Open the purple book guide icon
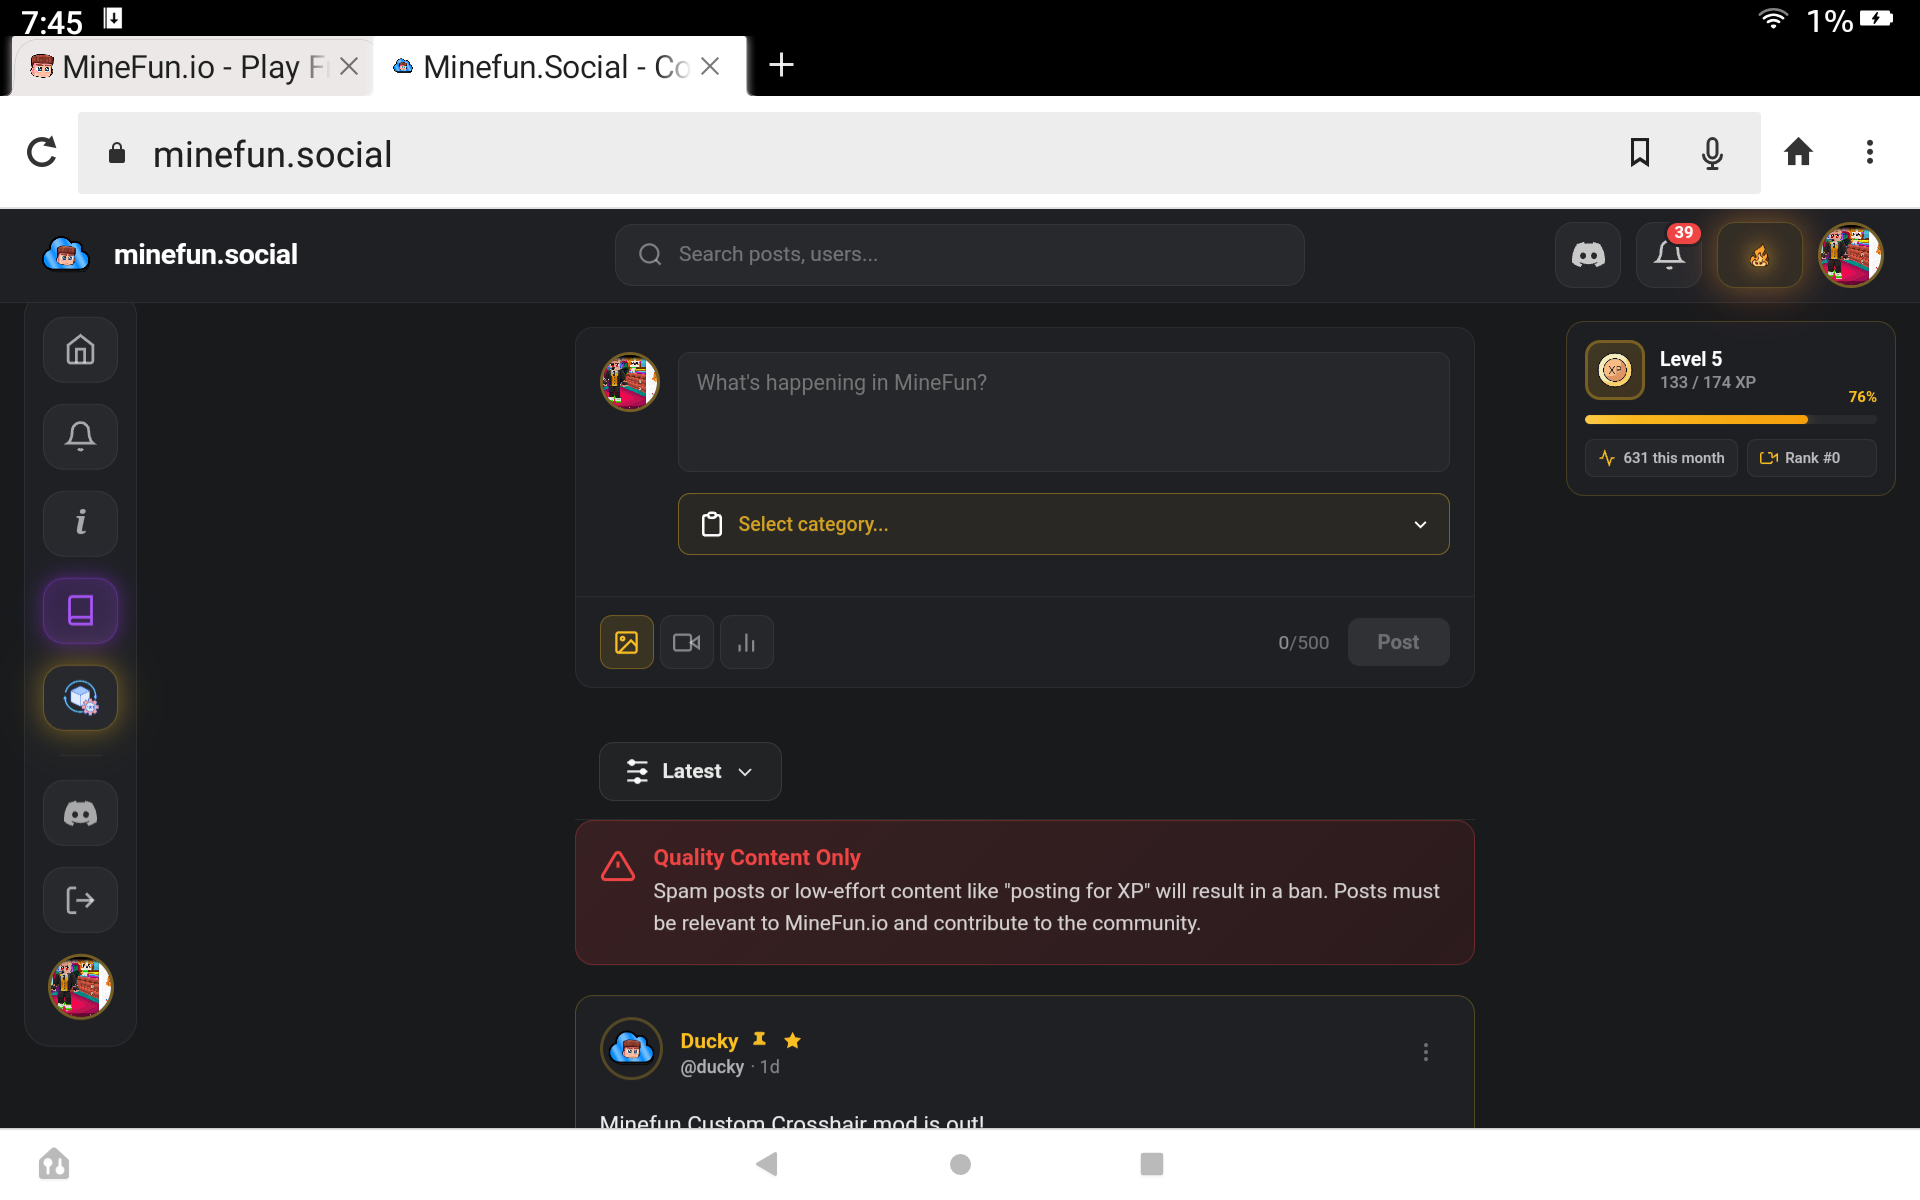The height and width of the screenshot is (1200, 1920). tap(80, 610)
